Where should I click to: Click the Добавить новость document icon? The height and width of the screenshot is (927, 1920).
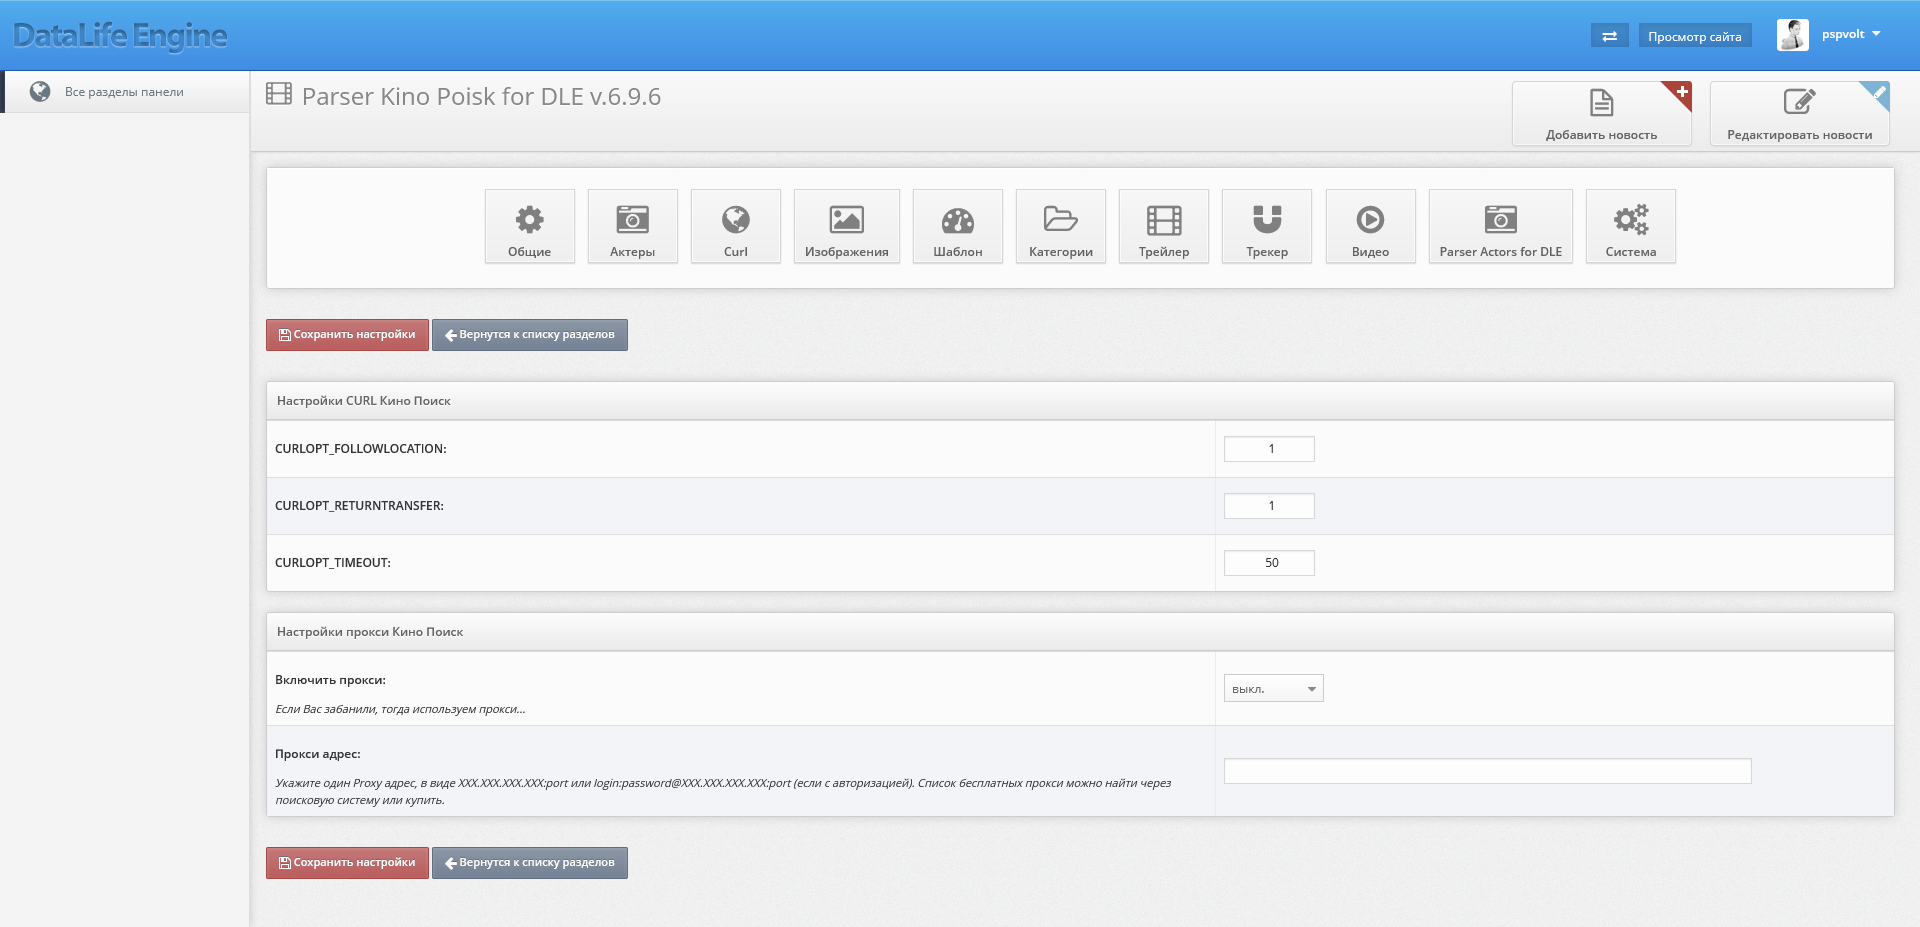click(x=1601, y=102)
